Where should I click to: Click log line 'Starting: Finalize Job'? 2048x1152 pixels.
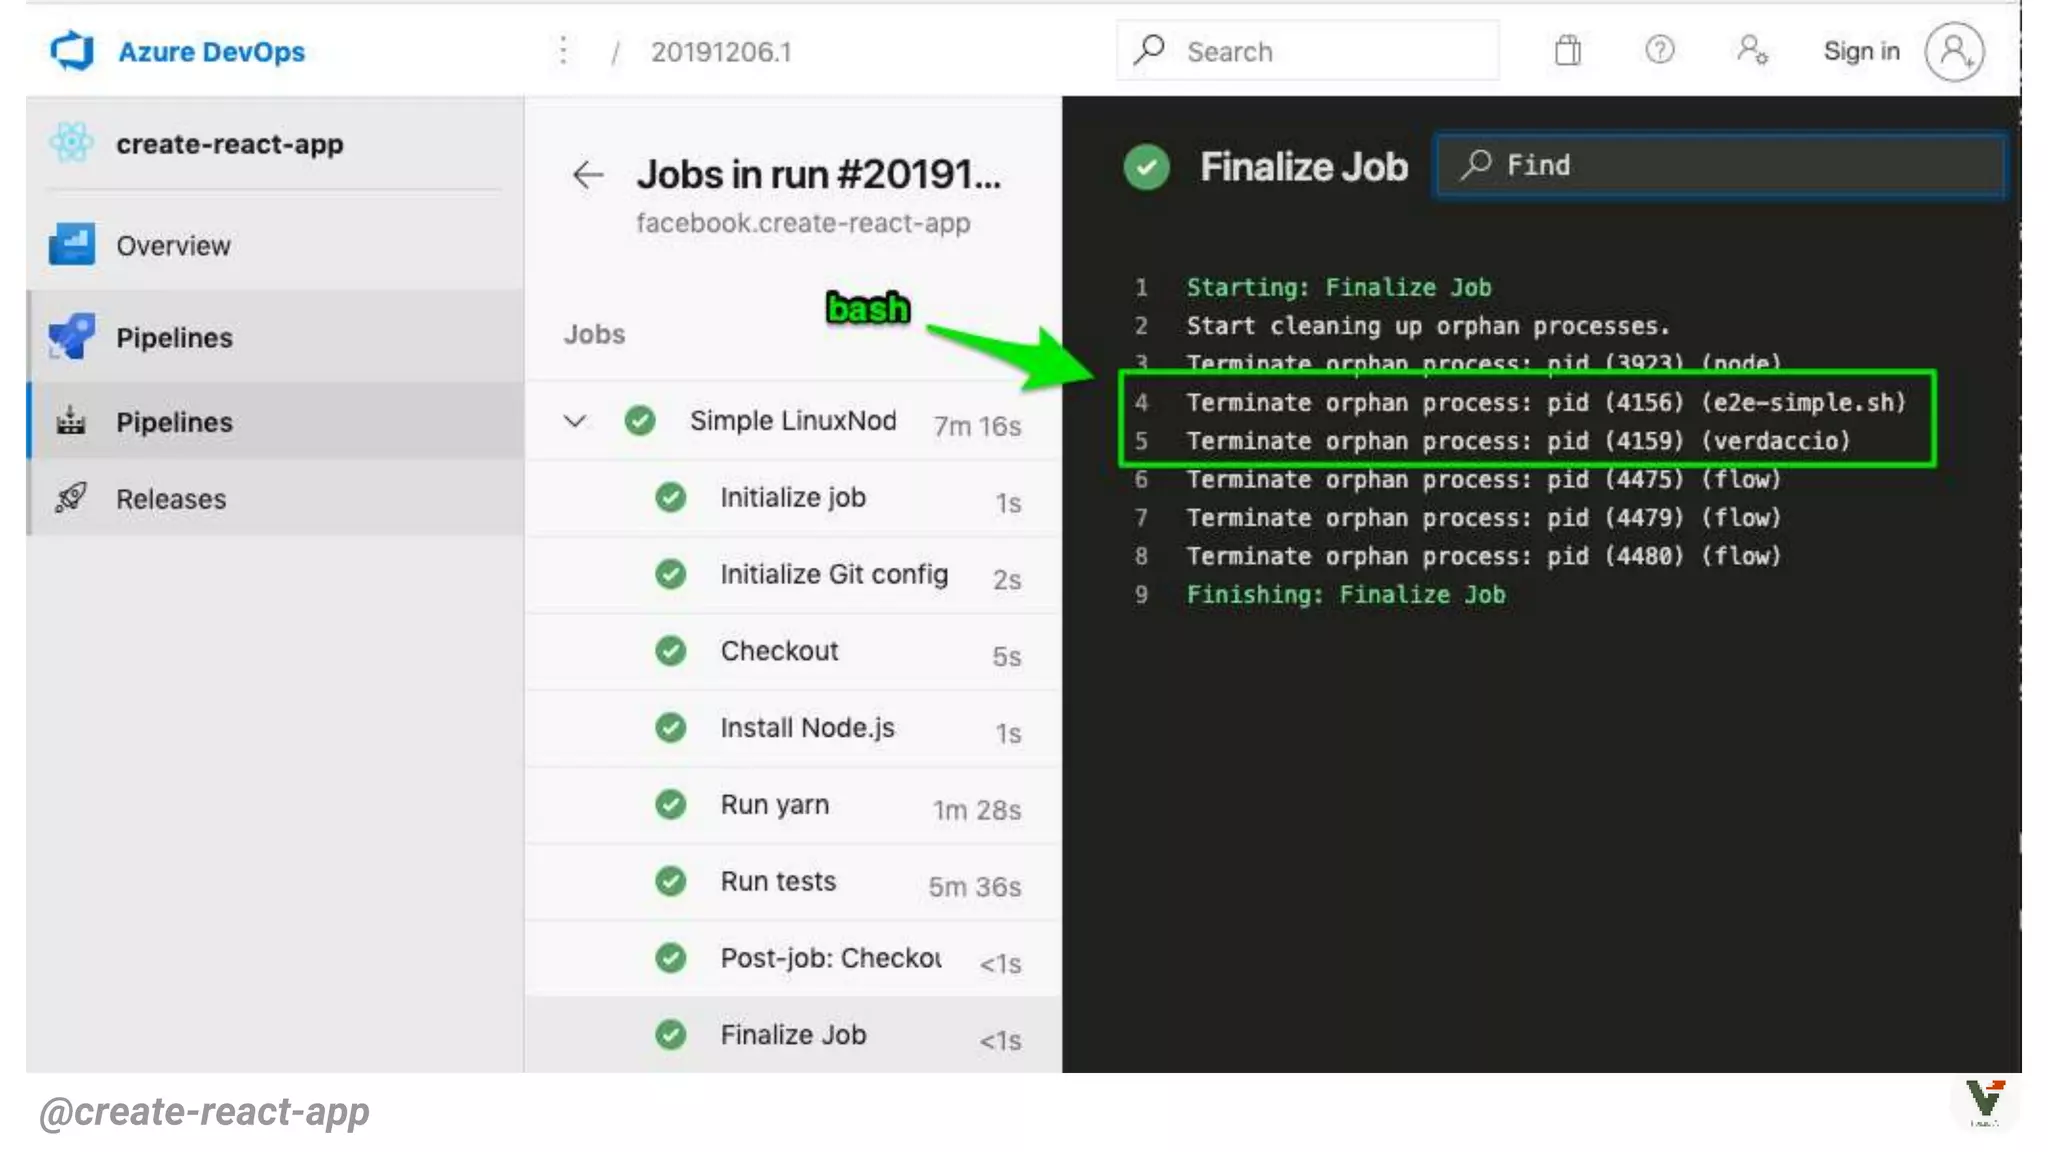tap(1339, 287)
